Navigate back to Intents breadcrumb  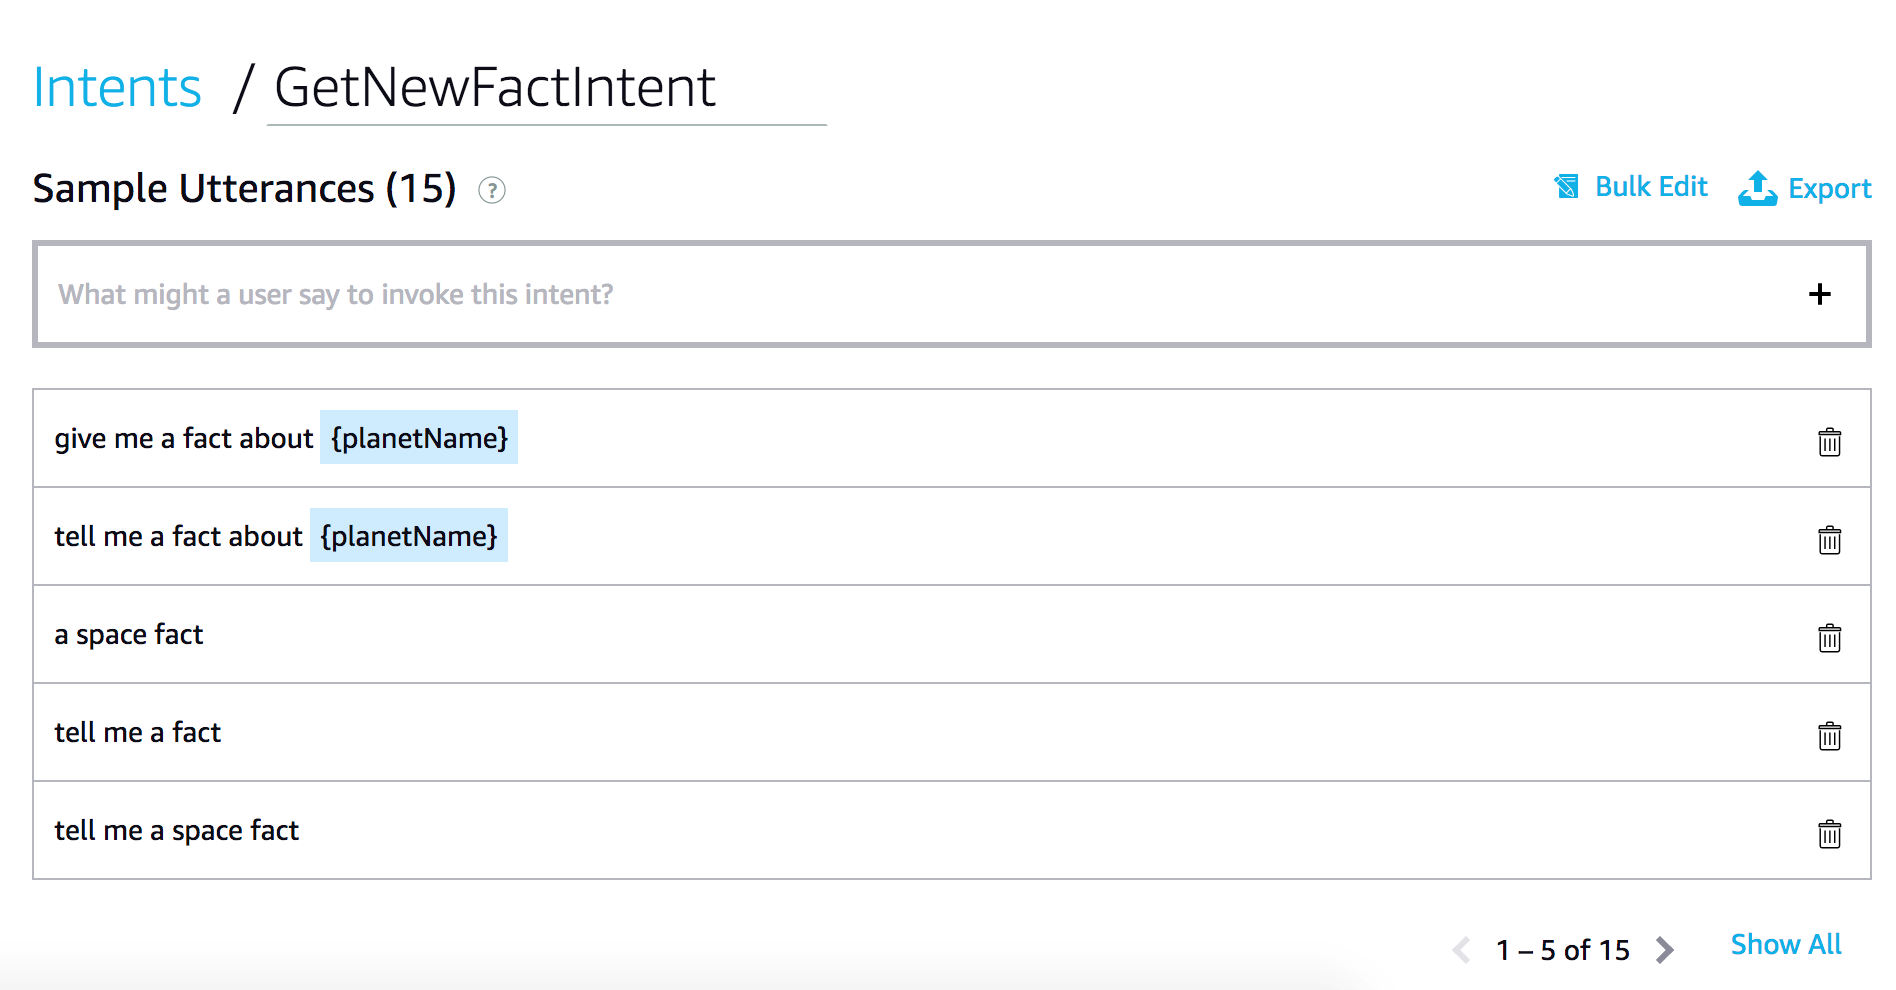click(117, 88)
